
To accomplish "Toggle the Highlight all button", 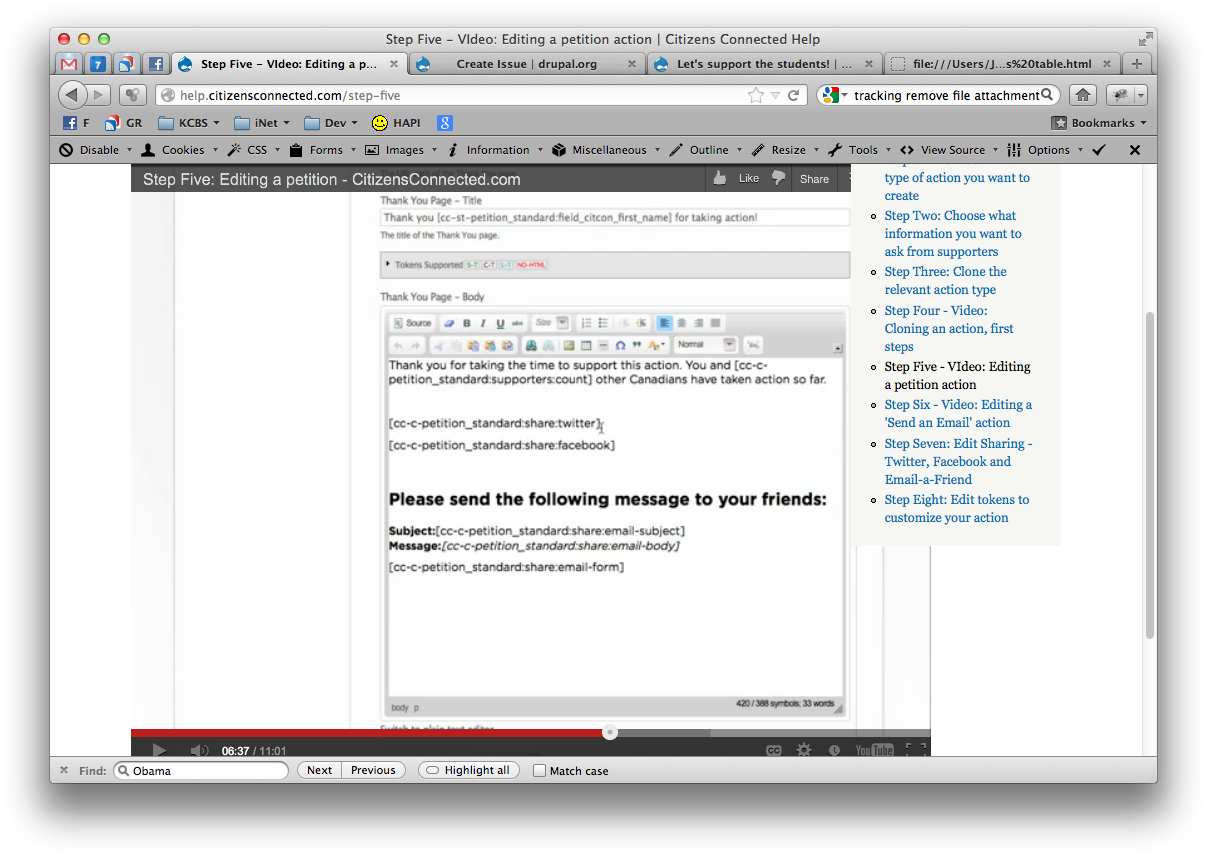I will (x=468, y=770).
